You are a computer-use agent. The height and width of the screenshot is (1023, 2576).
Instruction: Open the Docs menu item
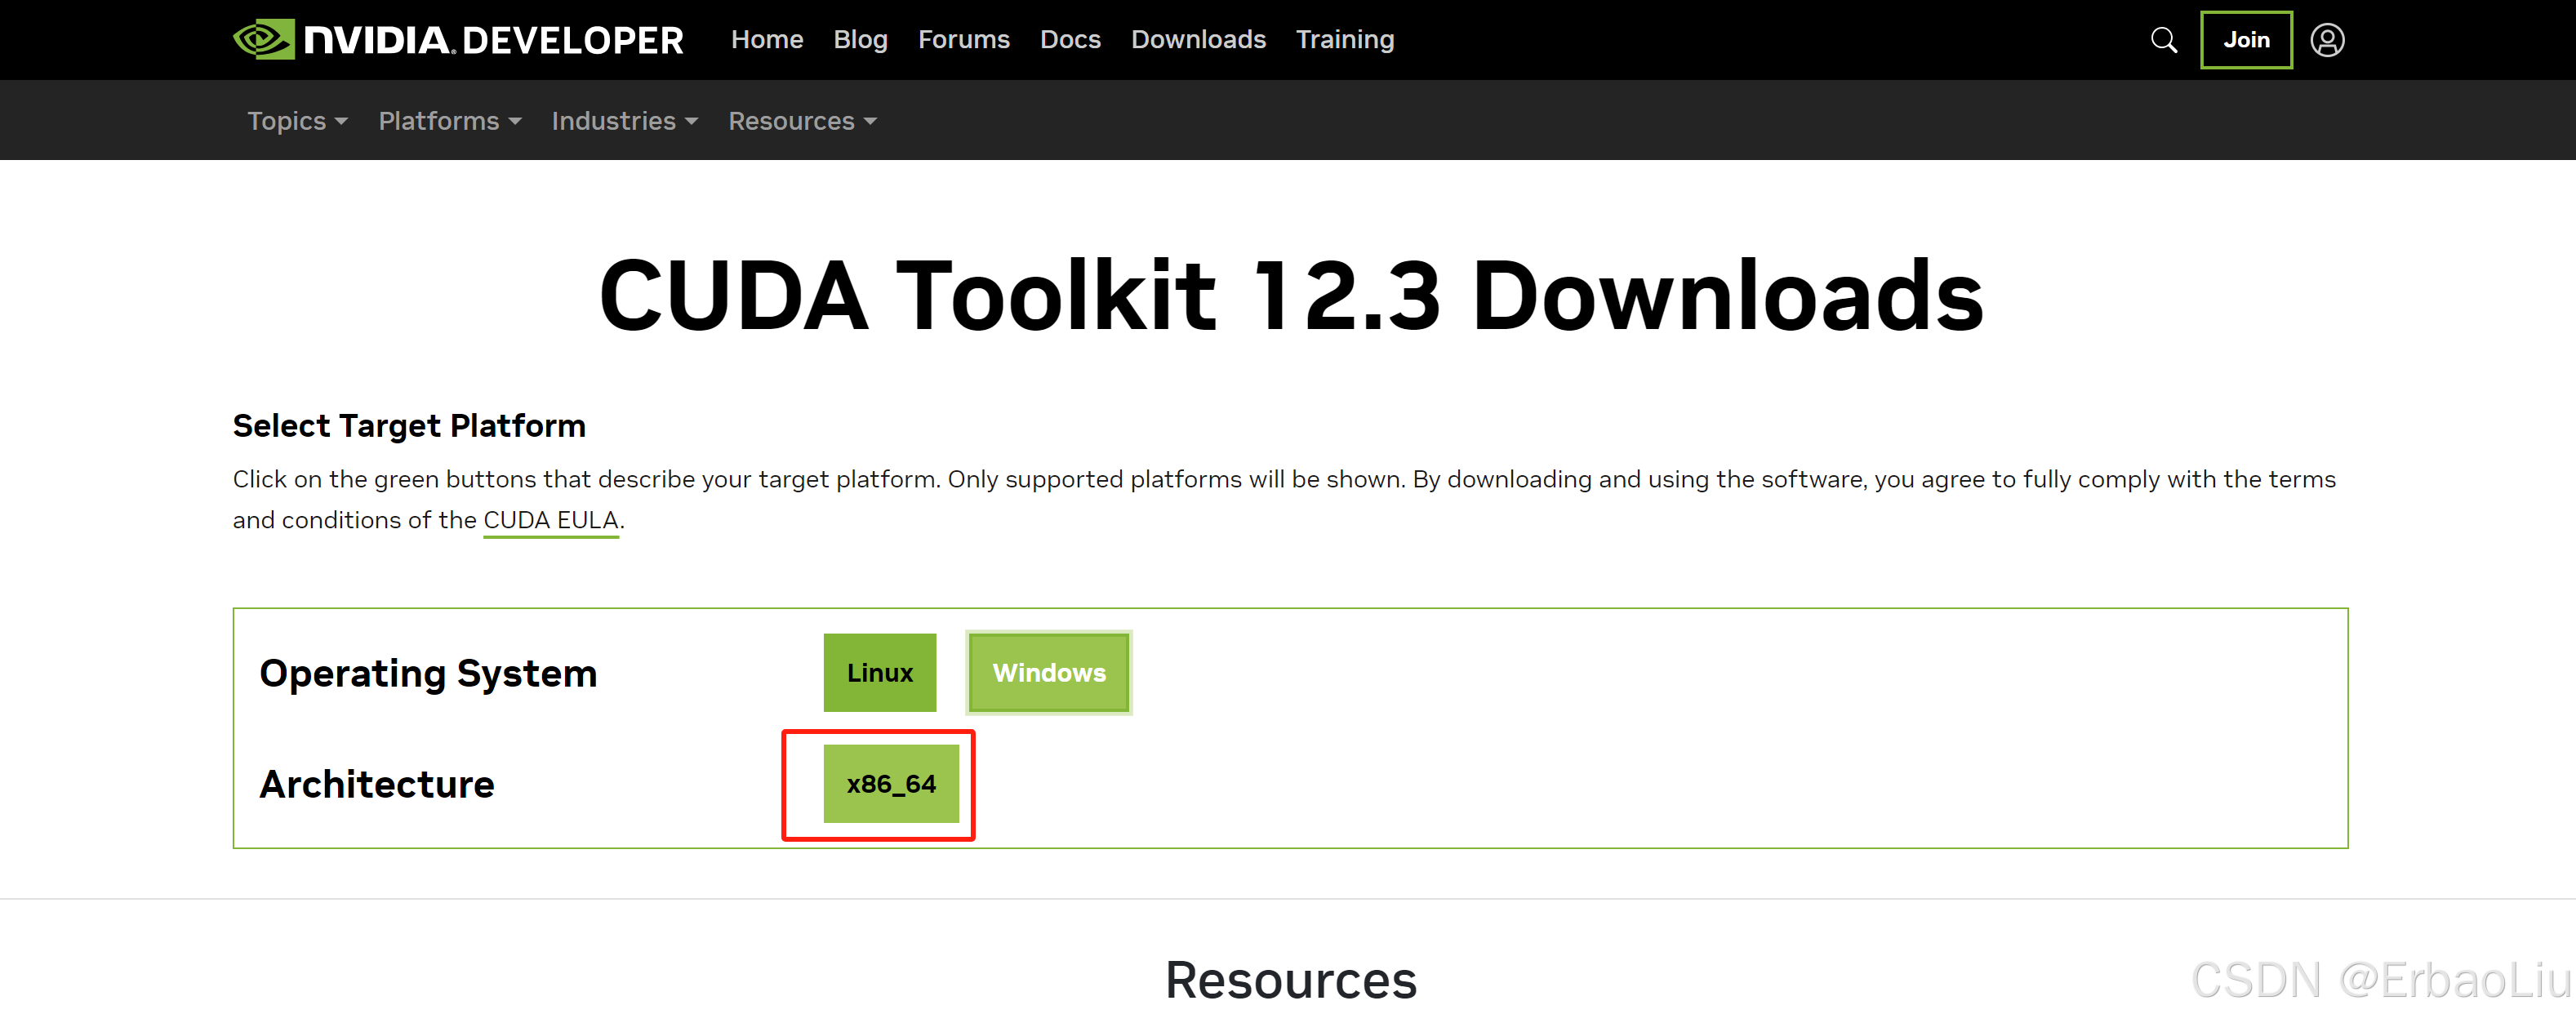(1070, 40)
